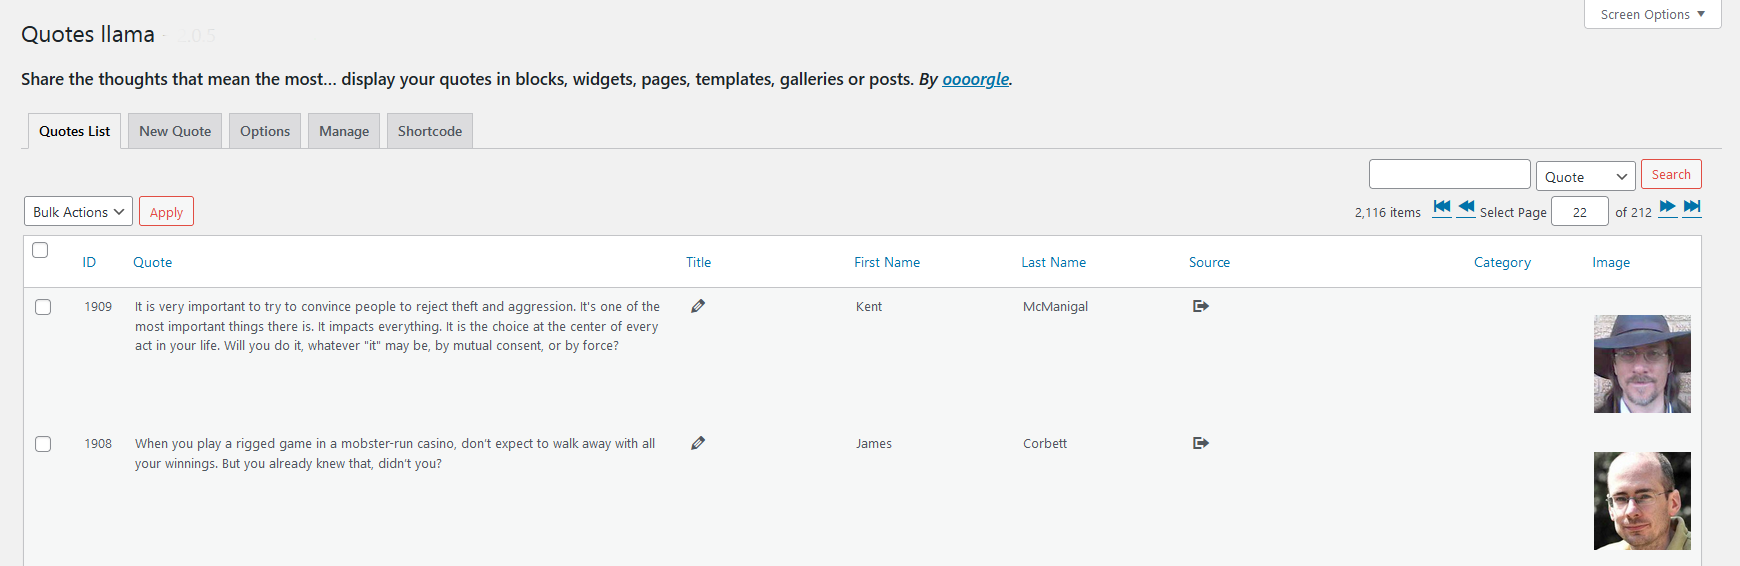1740x566 pixels.
Task: Go to the previous page arrow
Action: (x=1466, y=207)
